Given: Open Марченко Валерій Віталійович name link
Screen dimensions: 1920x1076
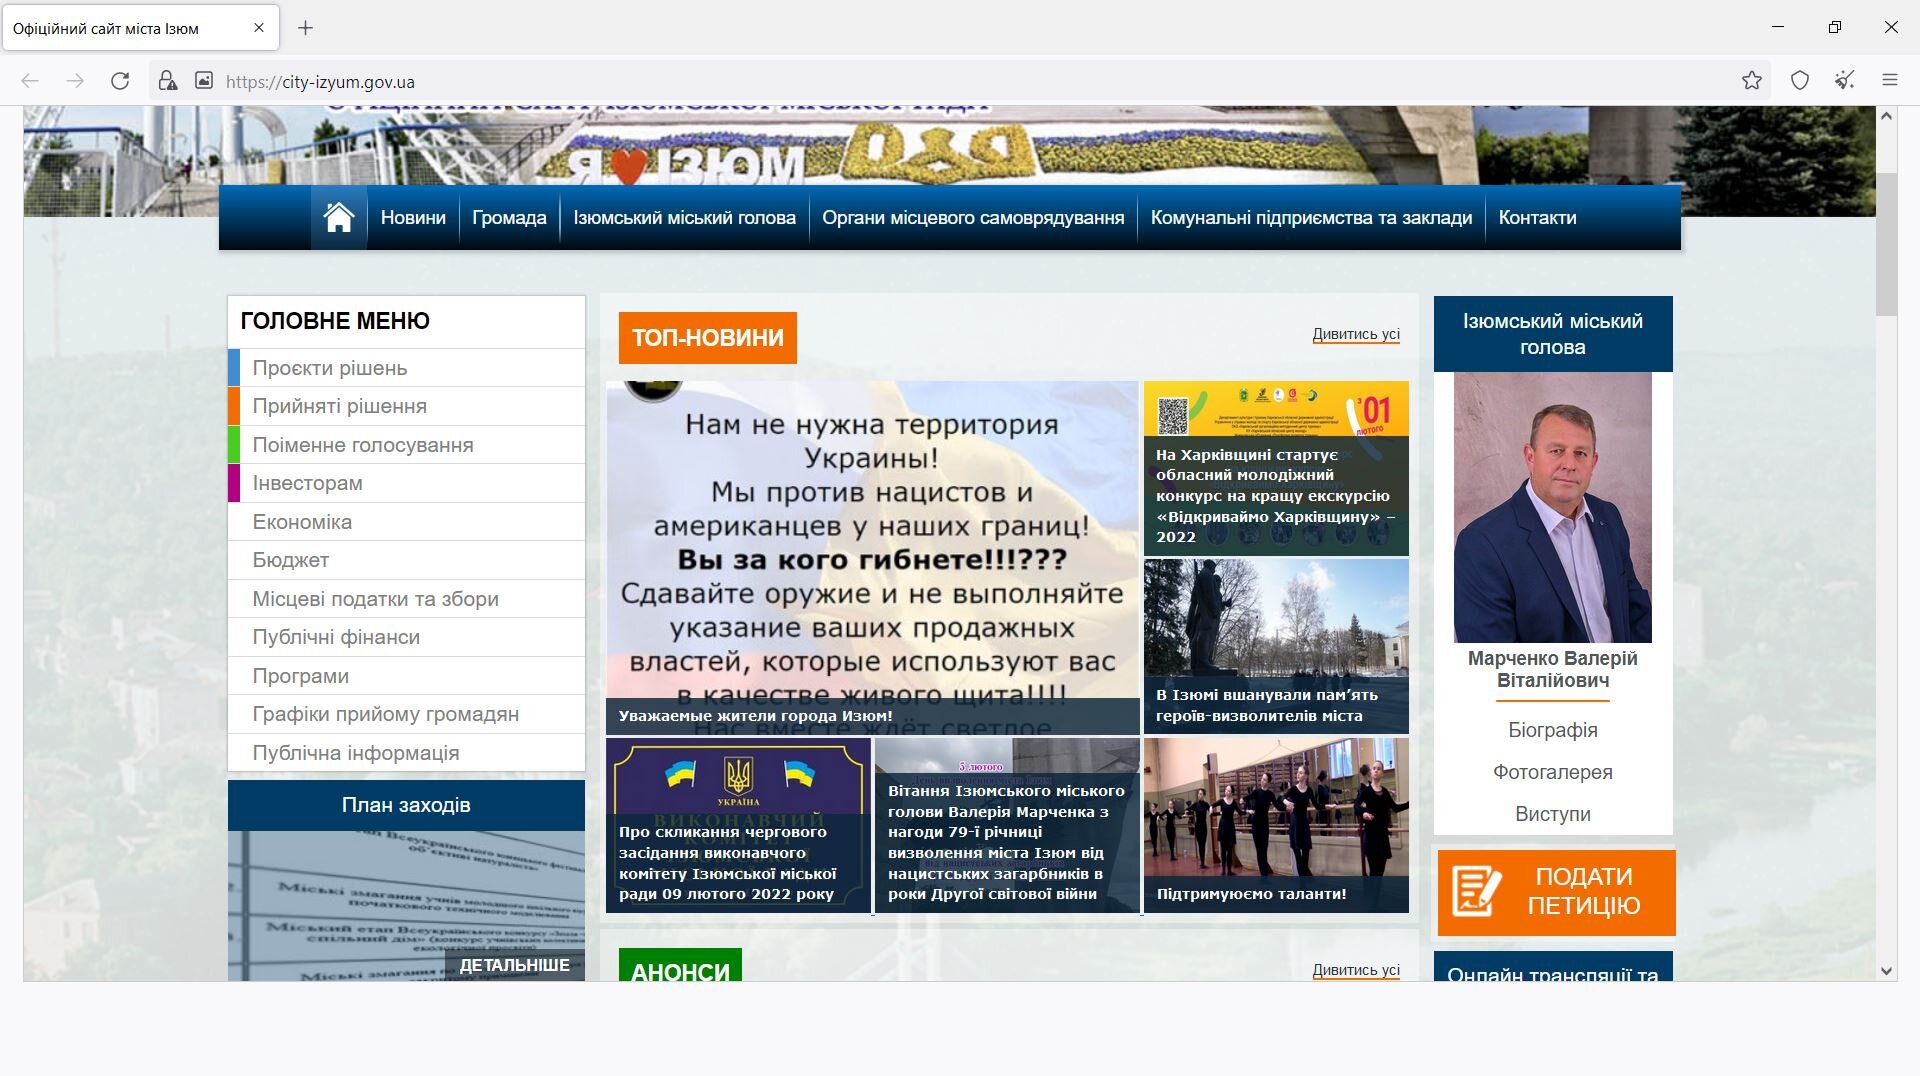Looking at the screenshot, I should point(1552,669).
